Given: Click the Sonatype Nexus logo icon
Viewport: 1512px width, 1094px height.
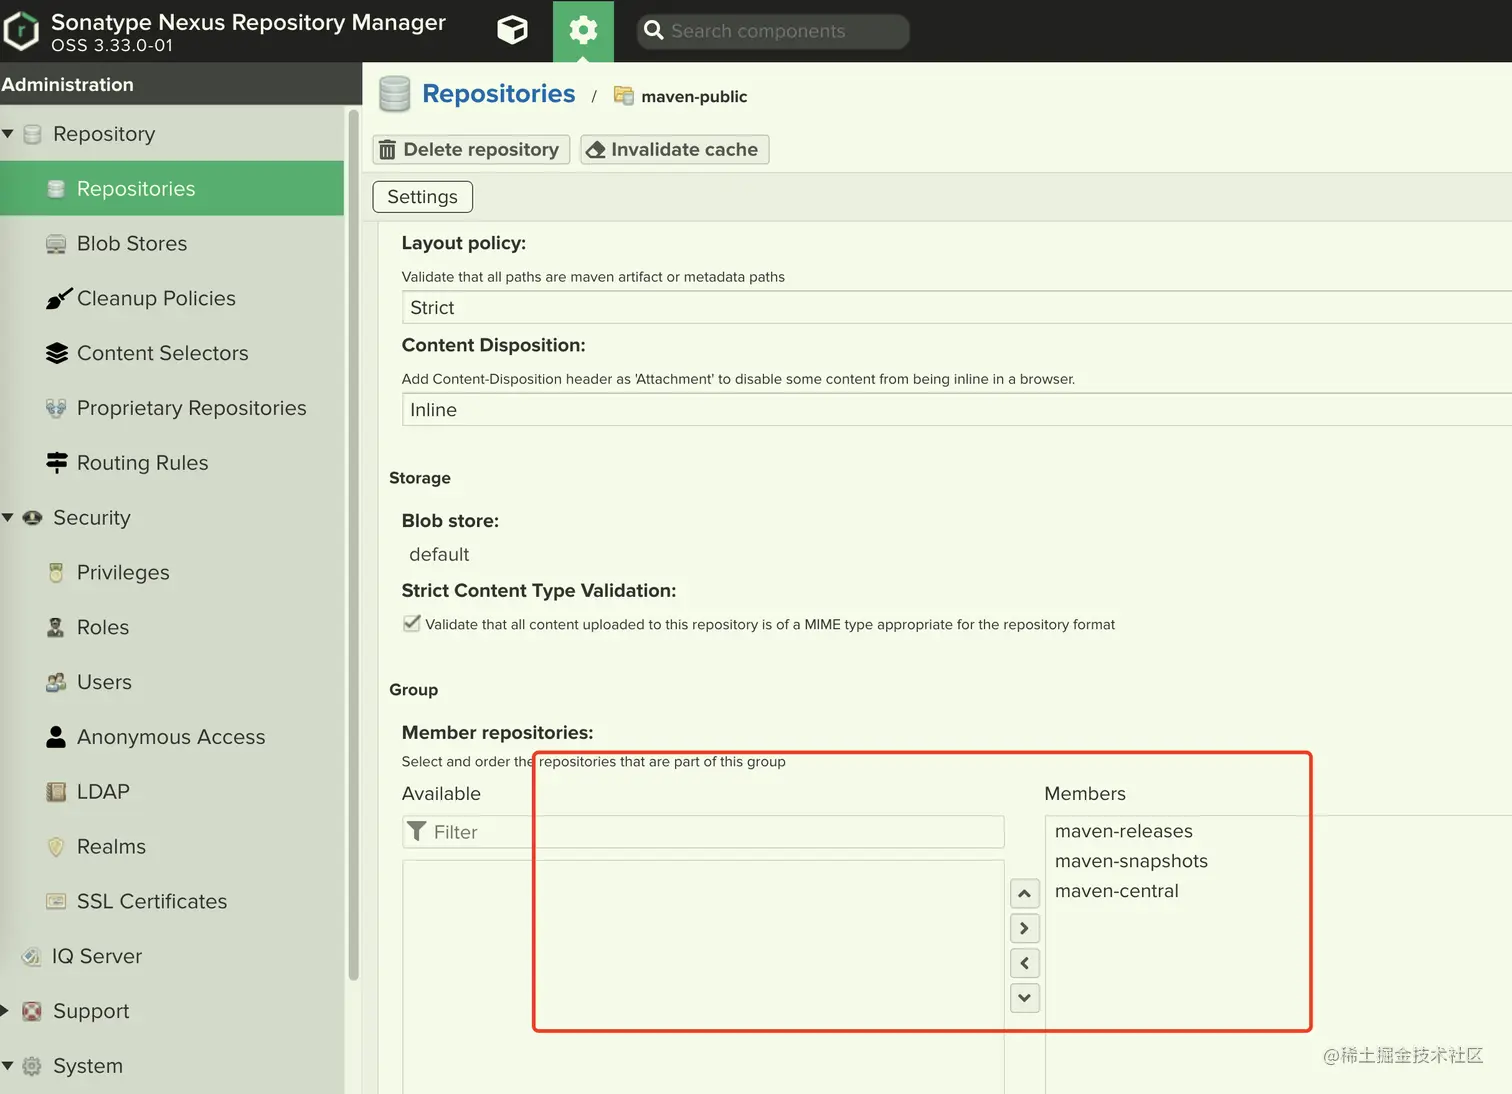Looking at the screenshot, I should click(21, 31).
